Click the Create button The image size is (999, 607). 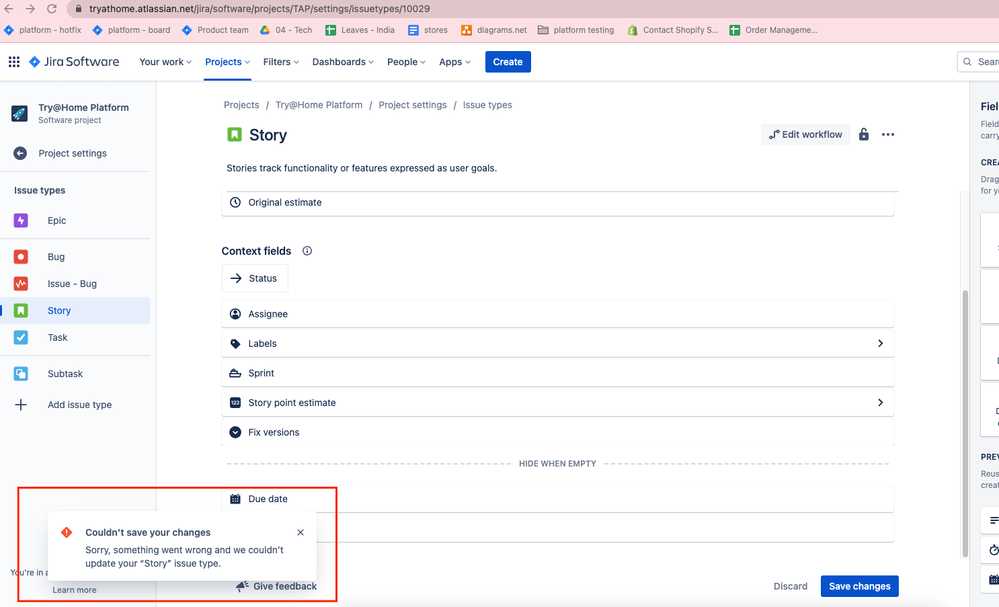point(508,62)
